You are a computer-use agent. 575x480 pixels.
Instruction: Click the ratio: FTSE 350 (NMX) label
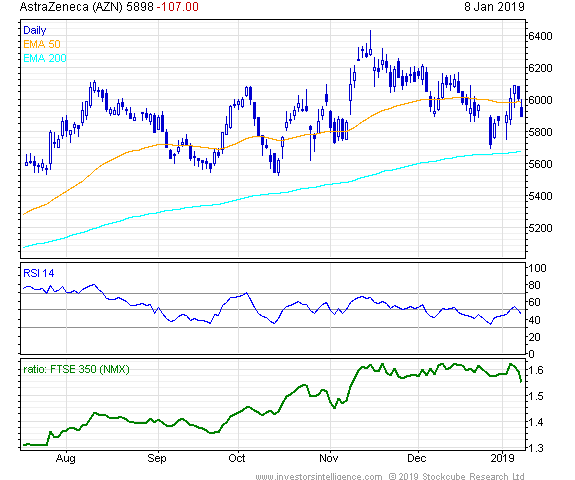pos(76,369)
